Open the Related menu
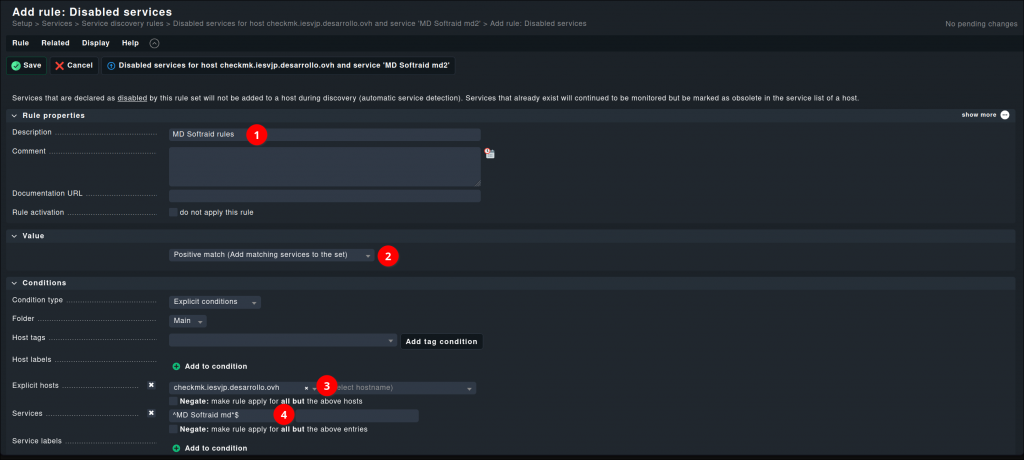1024x460 pixels. tap(55, 43)
